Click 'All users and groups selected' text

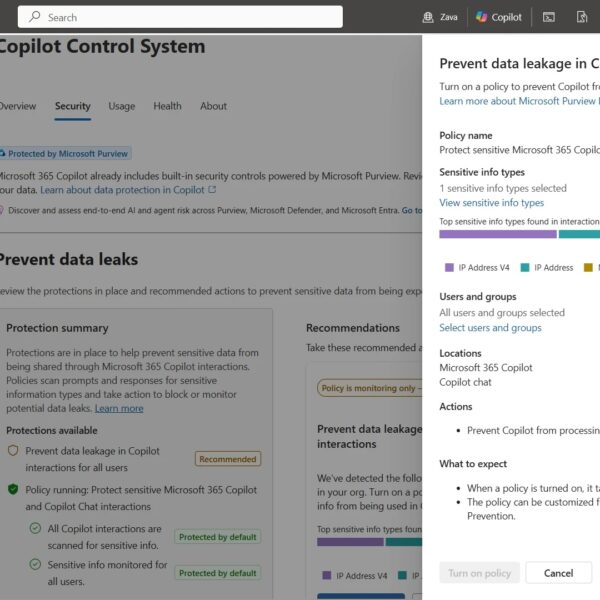click(502, 313)
